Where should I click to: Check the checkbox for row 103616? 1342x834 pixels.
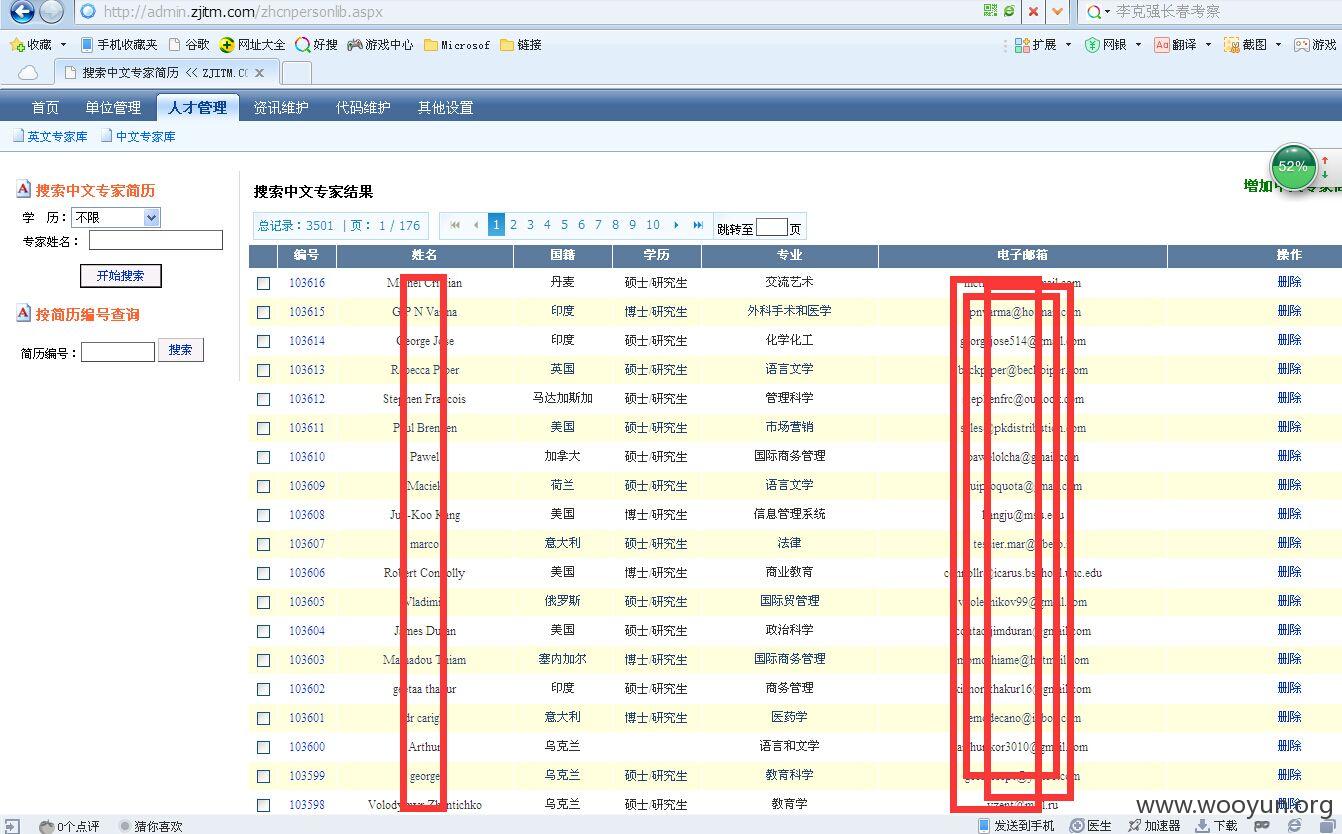click(263, 283)
